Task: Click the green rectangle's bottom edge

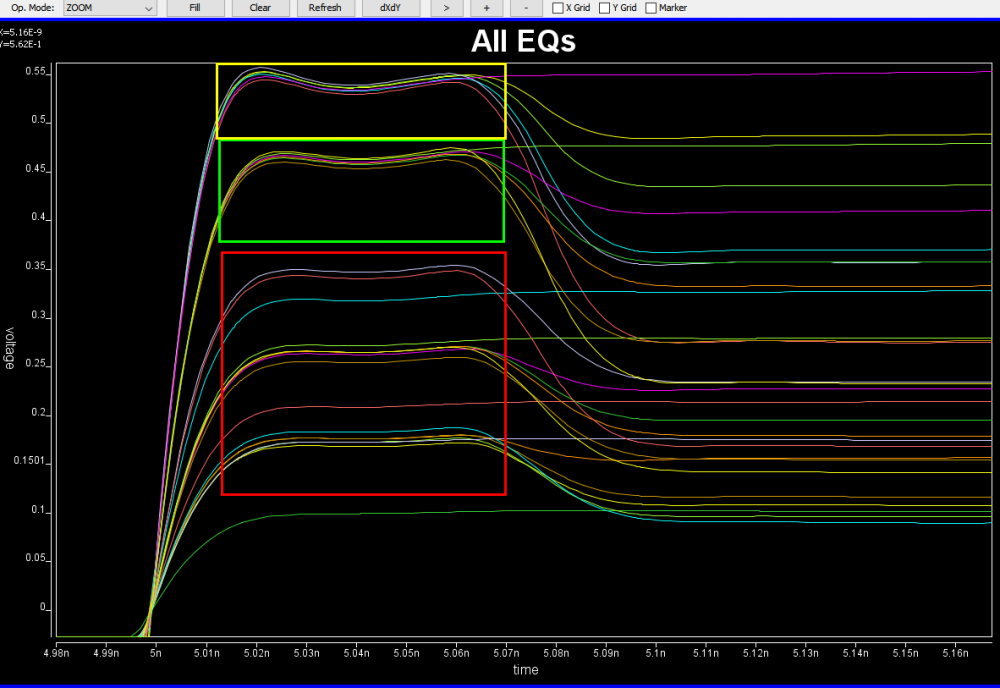Action: 361,241
